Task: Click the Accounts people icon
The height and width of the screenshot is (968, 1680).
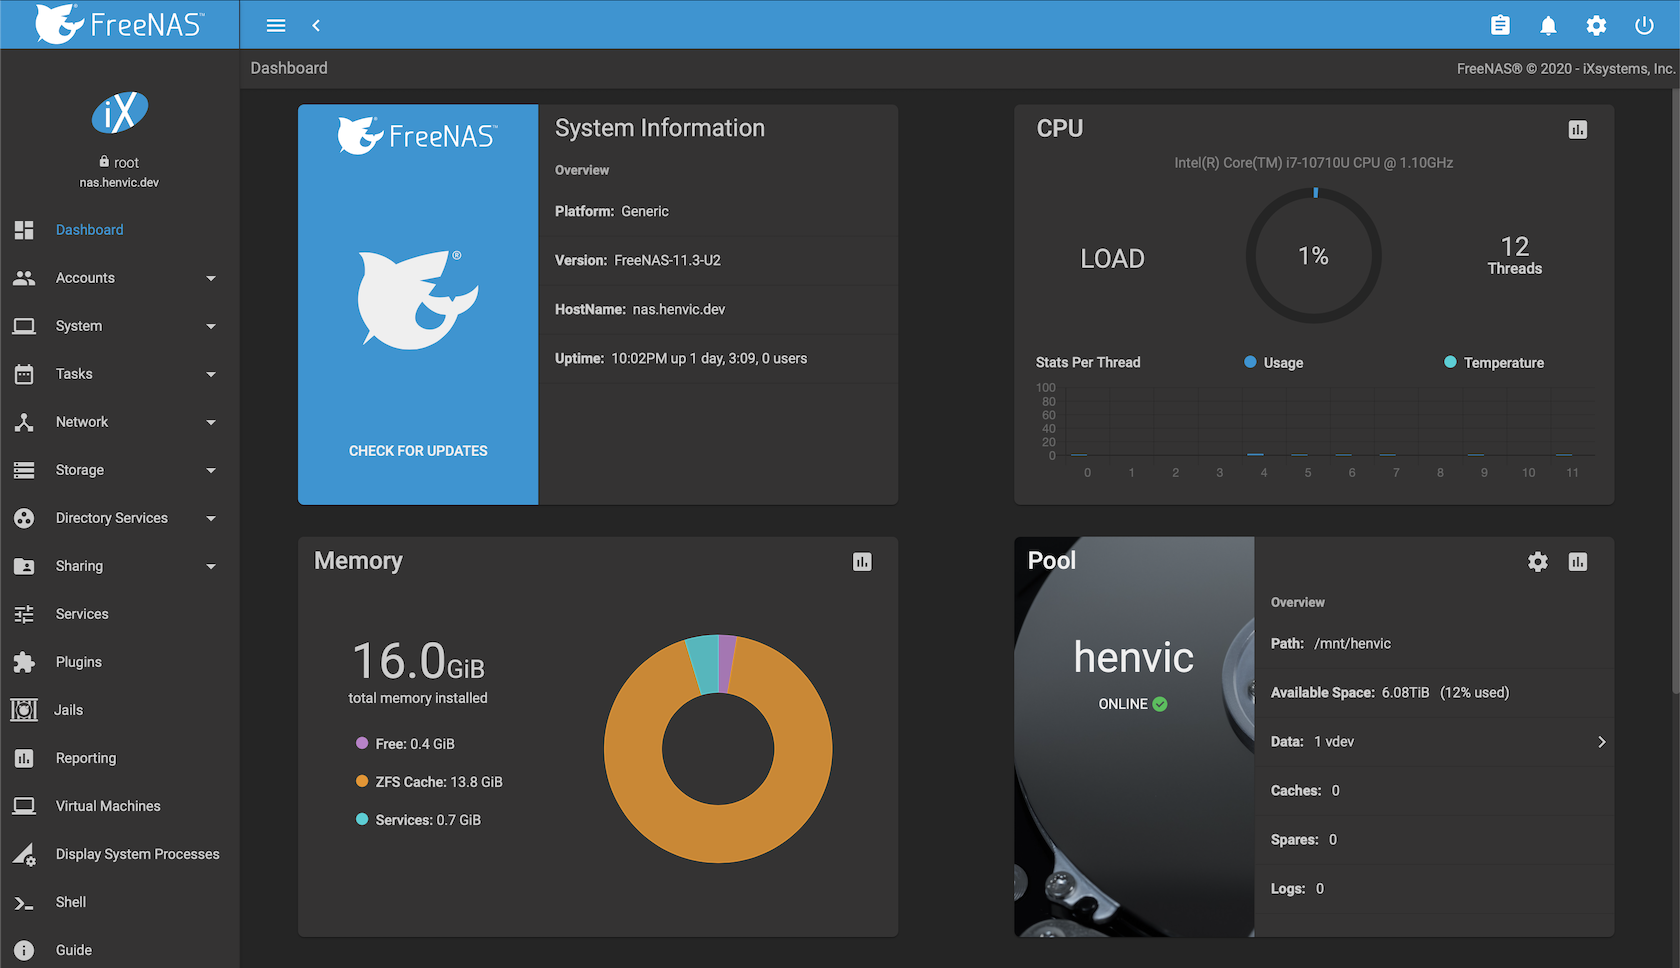Action: (24, 278)
